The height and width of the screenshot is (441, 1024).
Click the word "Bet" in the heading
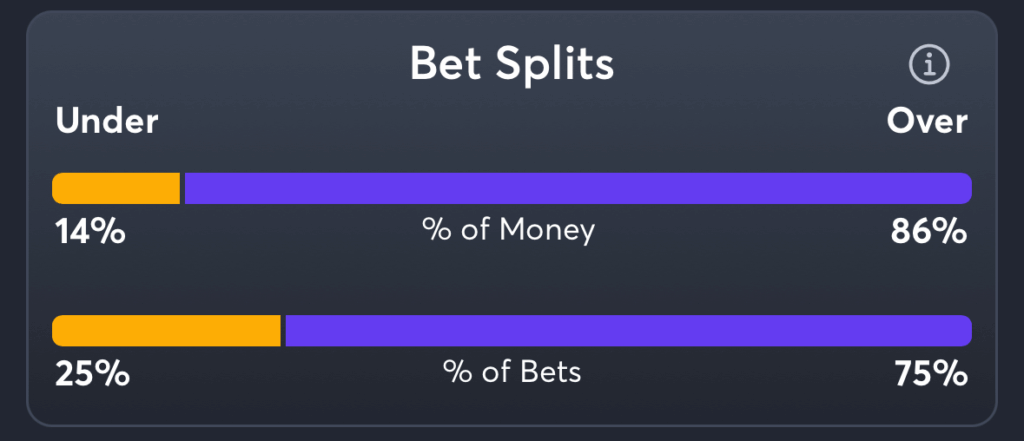point(446,64)
